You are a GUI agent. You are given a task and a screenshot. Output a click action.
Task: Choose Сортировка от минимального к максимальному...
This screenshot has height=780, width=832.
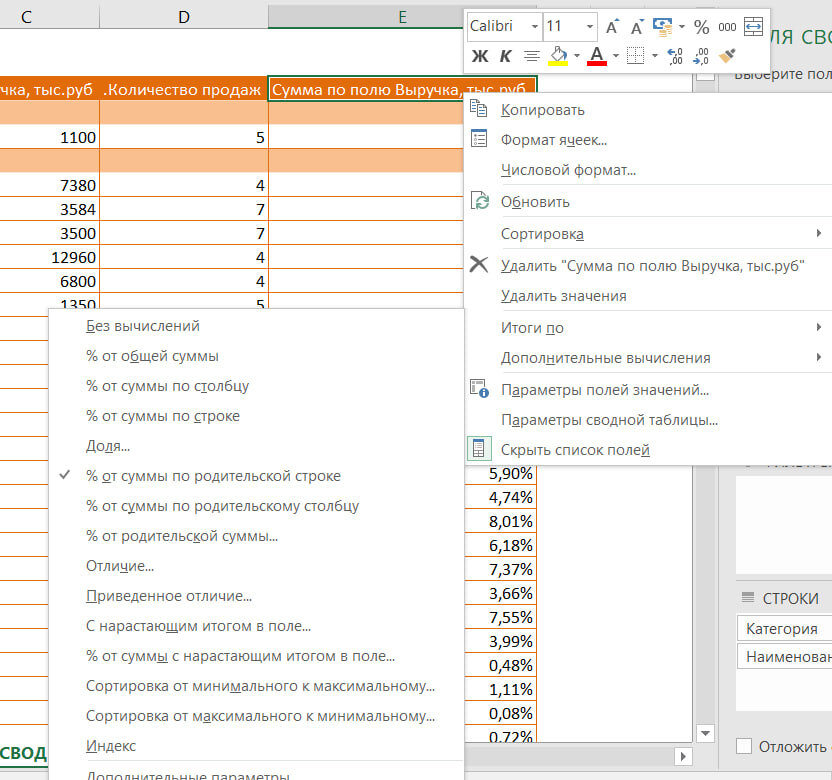tap(261, 686)
